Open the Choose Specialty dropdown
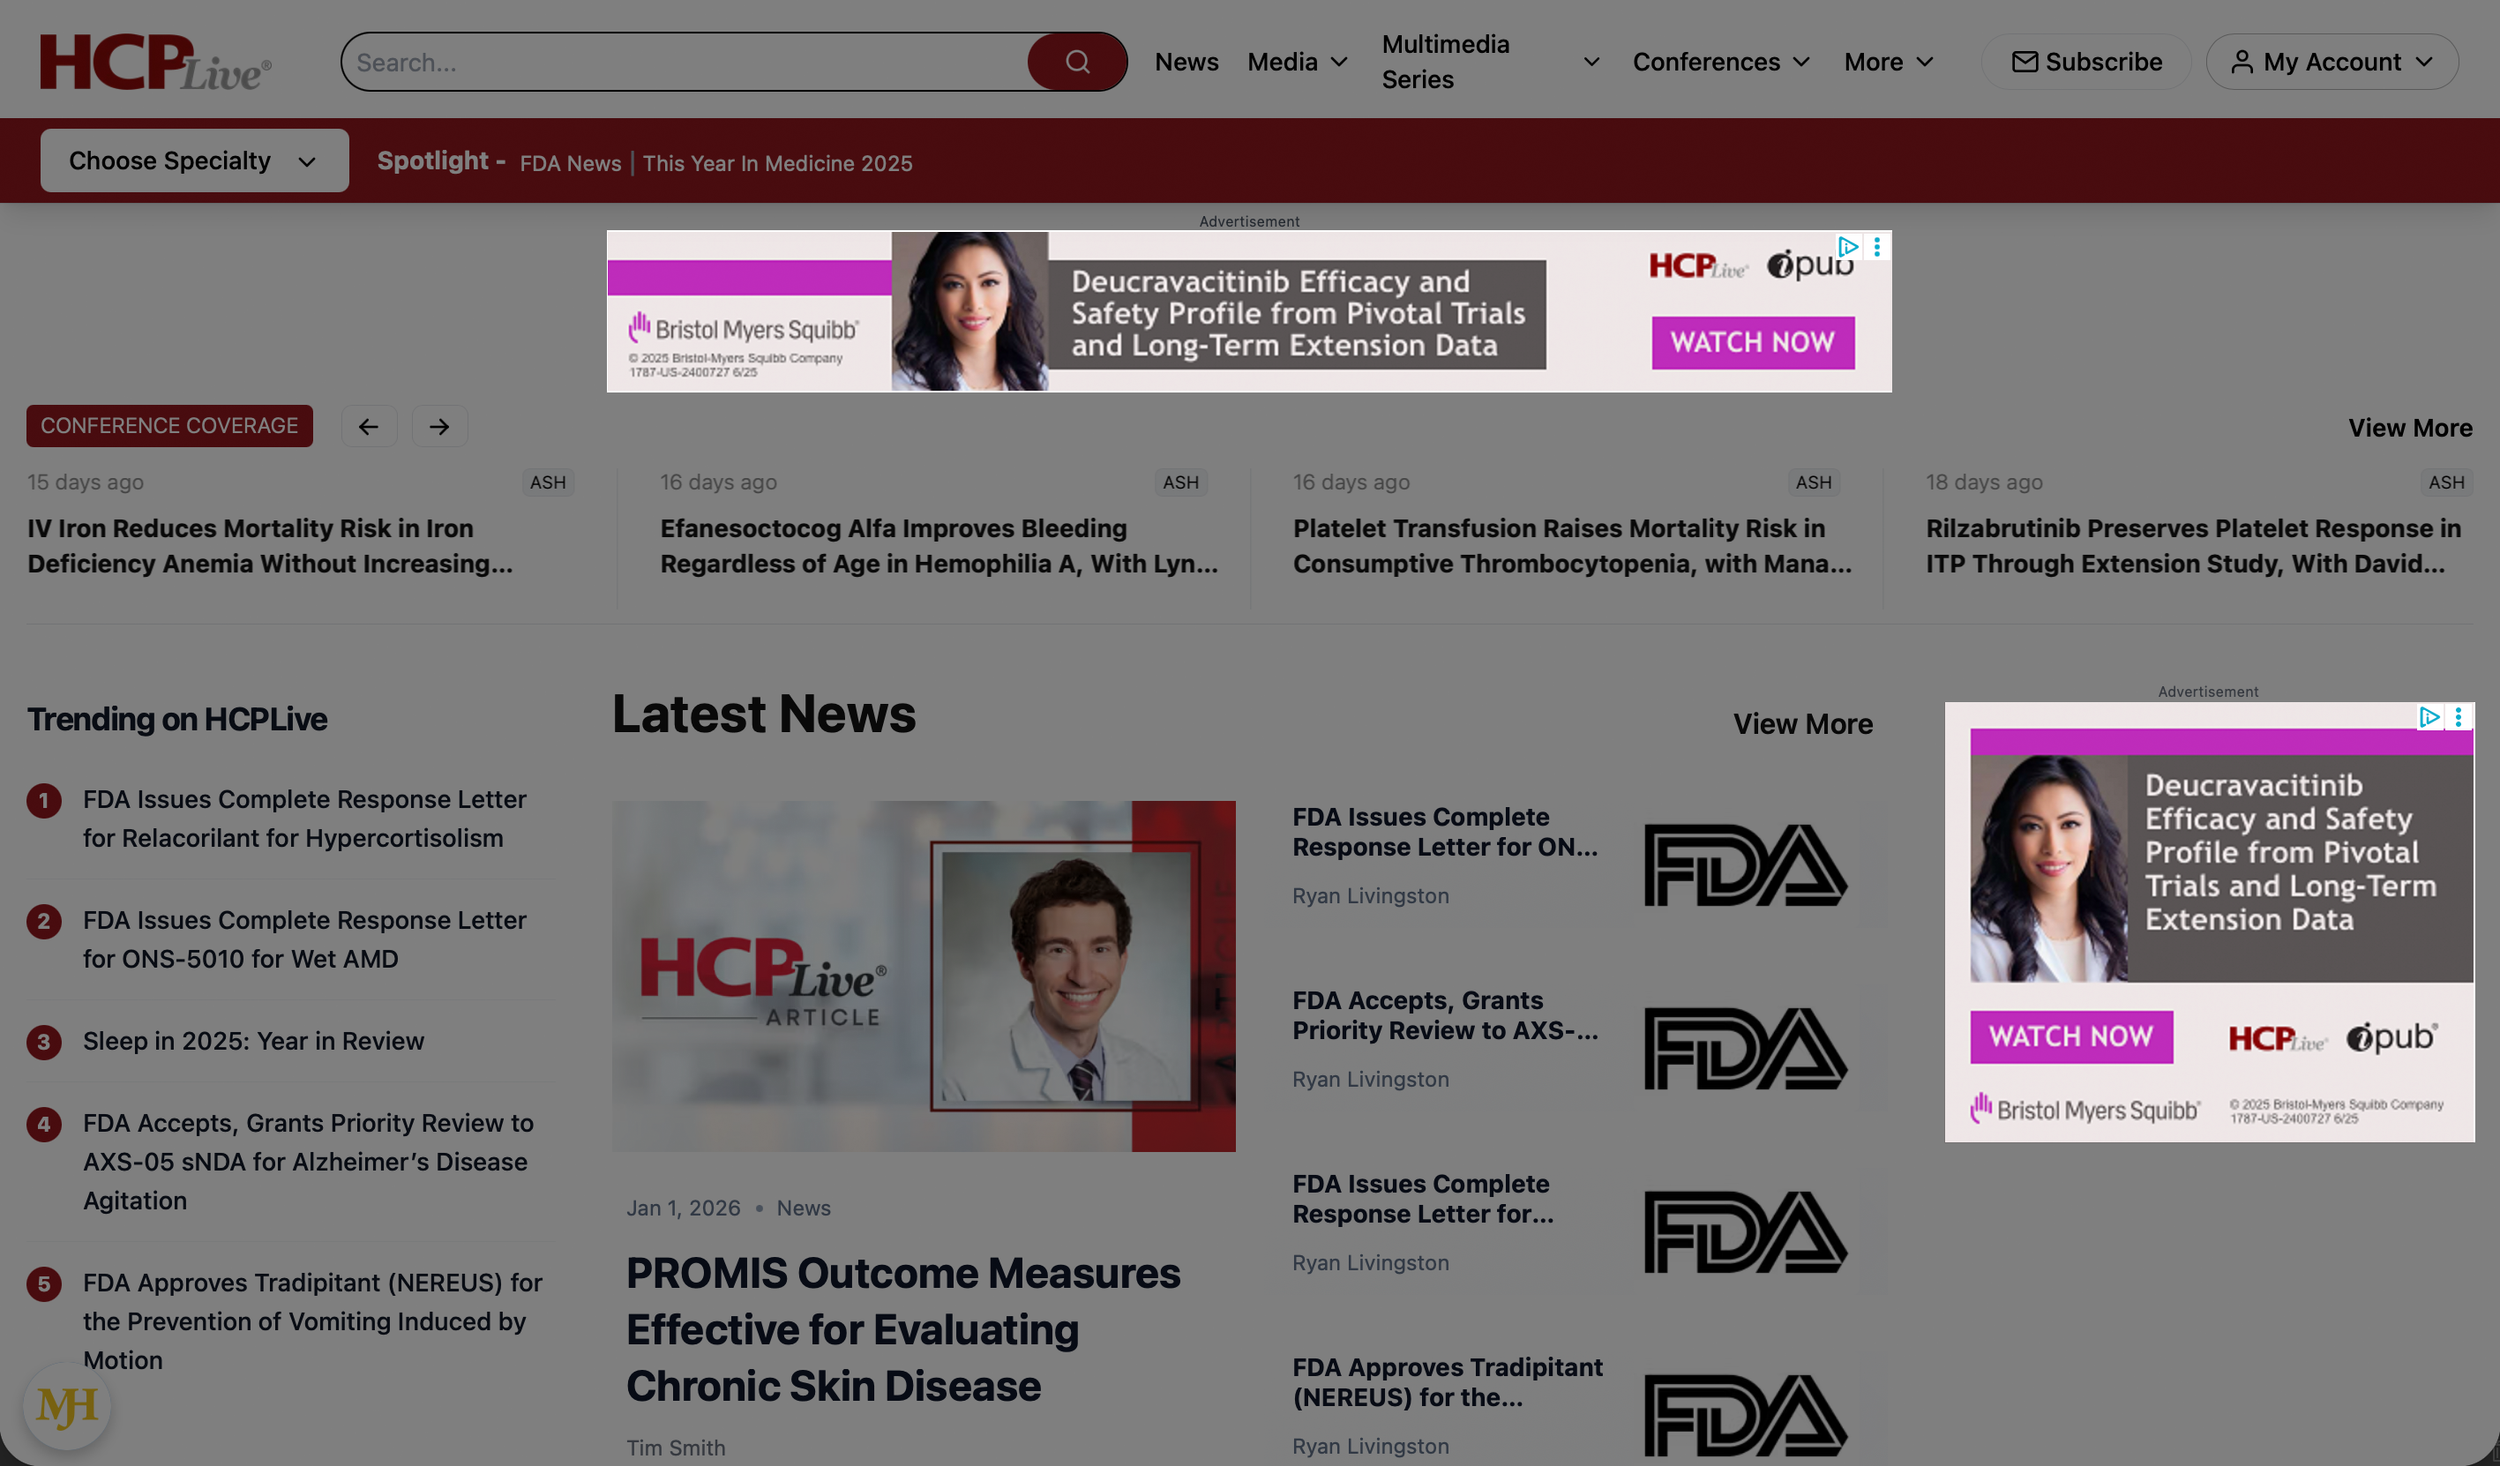The image size is (2500, 1466). click(x=194, y=161)
